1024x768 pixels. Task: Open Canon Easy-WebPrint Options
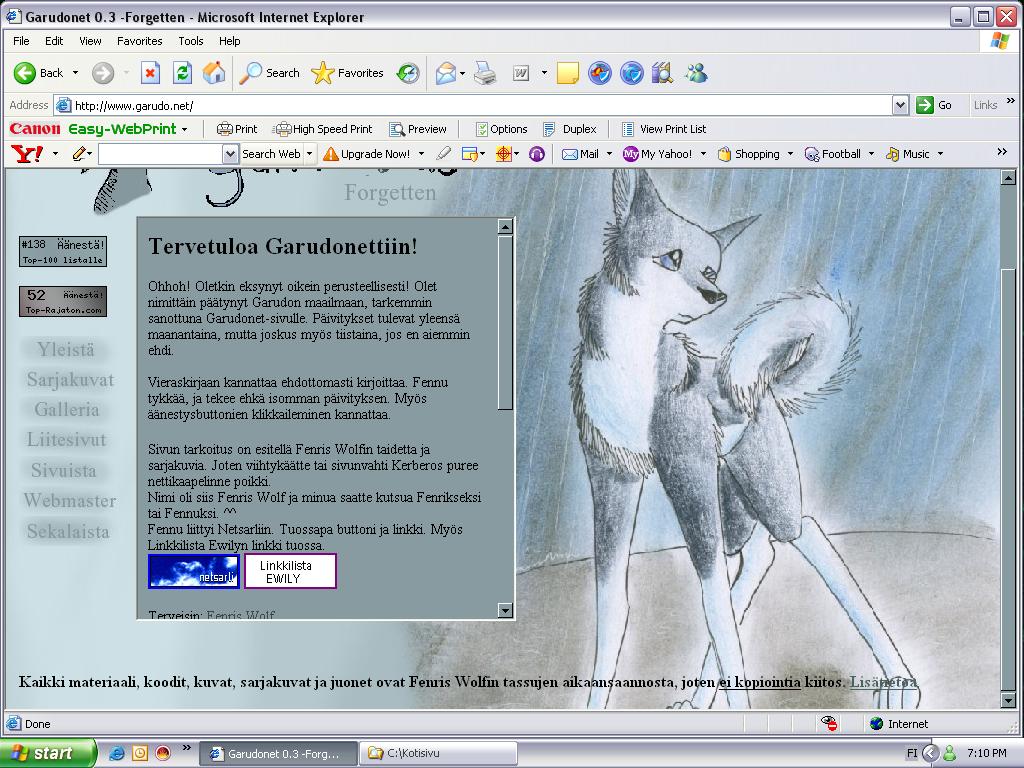(x=501, y=129)
